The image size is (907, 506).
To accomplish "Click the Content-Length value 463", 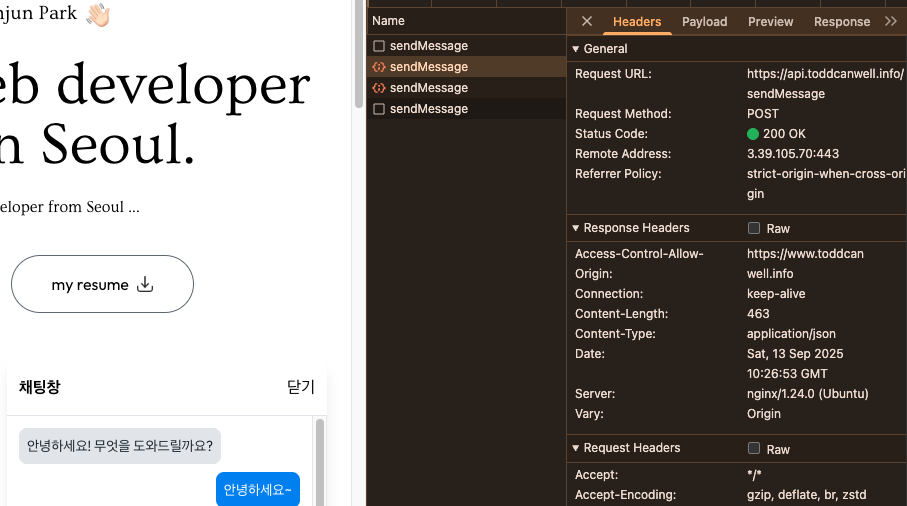I will 758,314.
